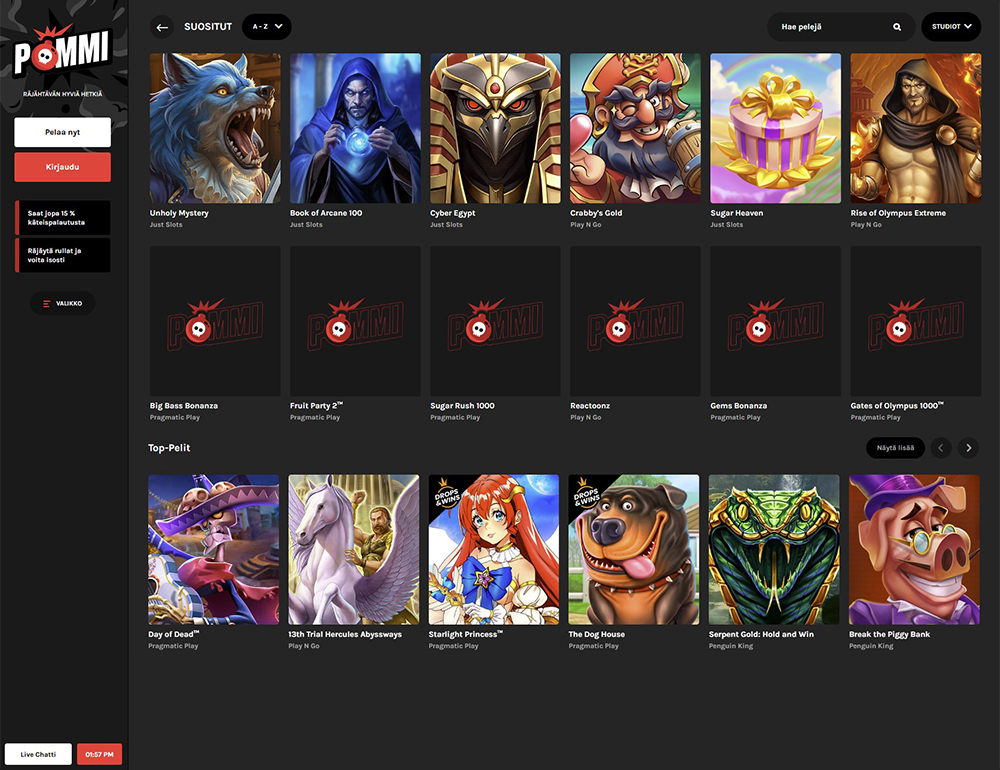Open The Dog House game thumbnail
1000x770 pixels.
coord(634,550)
